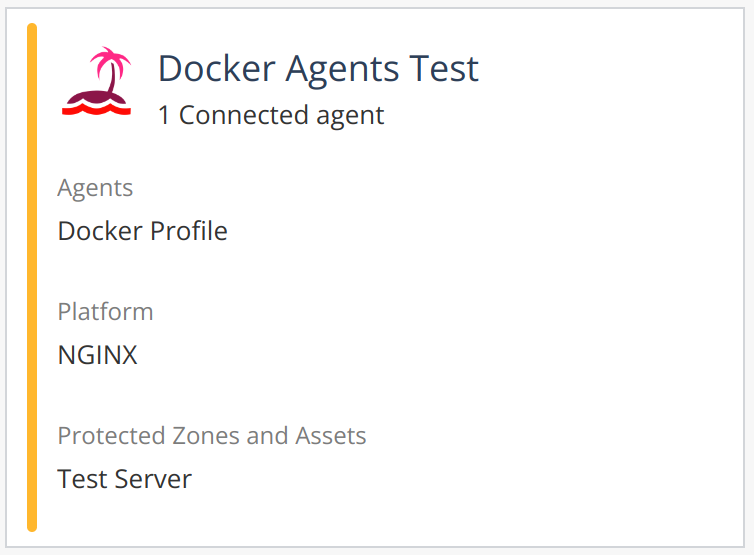The height and width of the screenshot is (555, 754).
Task: Open the Docker Agents Test profile title
Action: (318, 68)
